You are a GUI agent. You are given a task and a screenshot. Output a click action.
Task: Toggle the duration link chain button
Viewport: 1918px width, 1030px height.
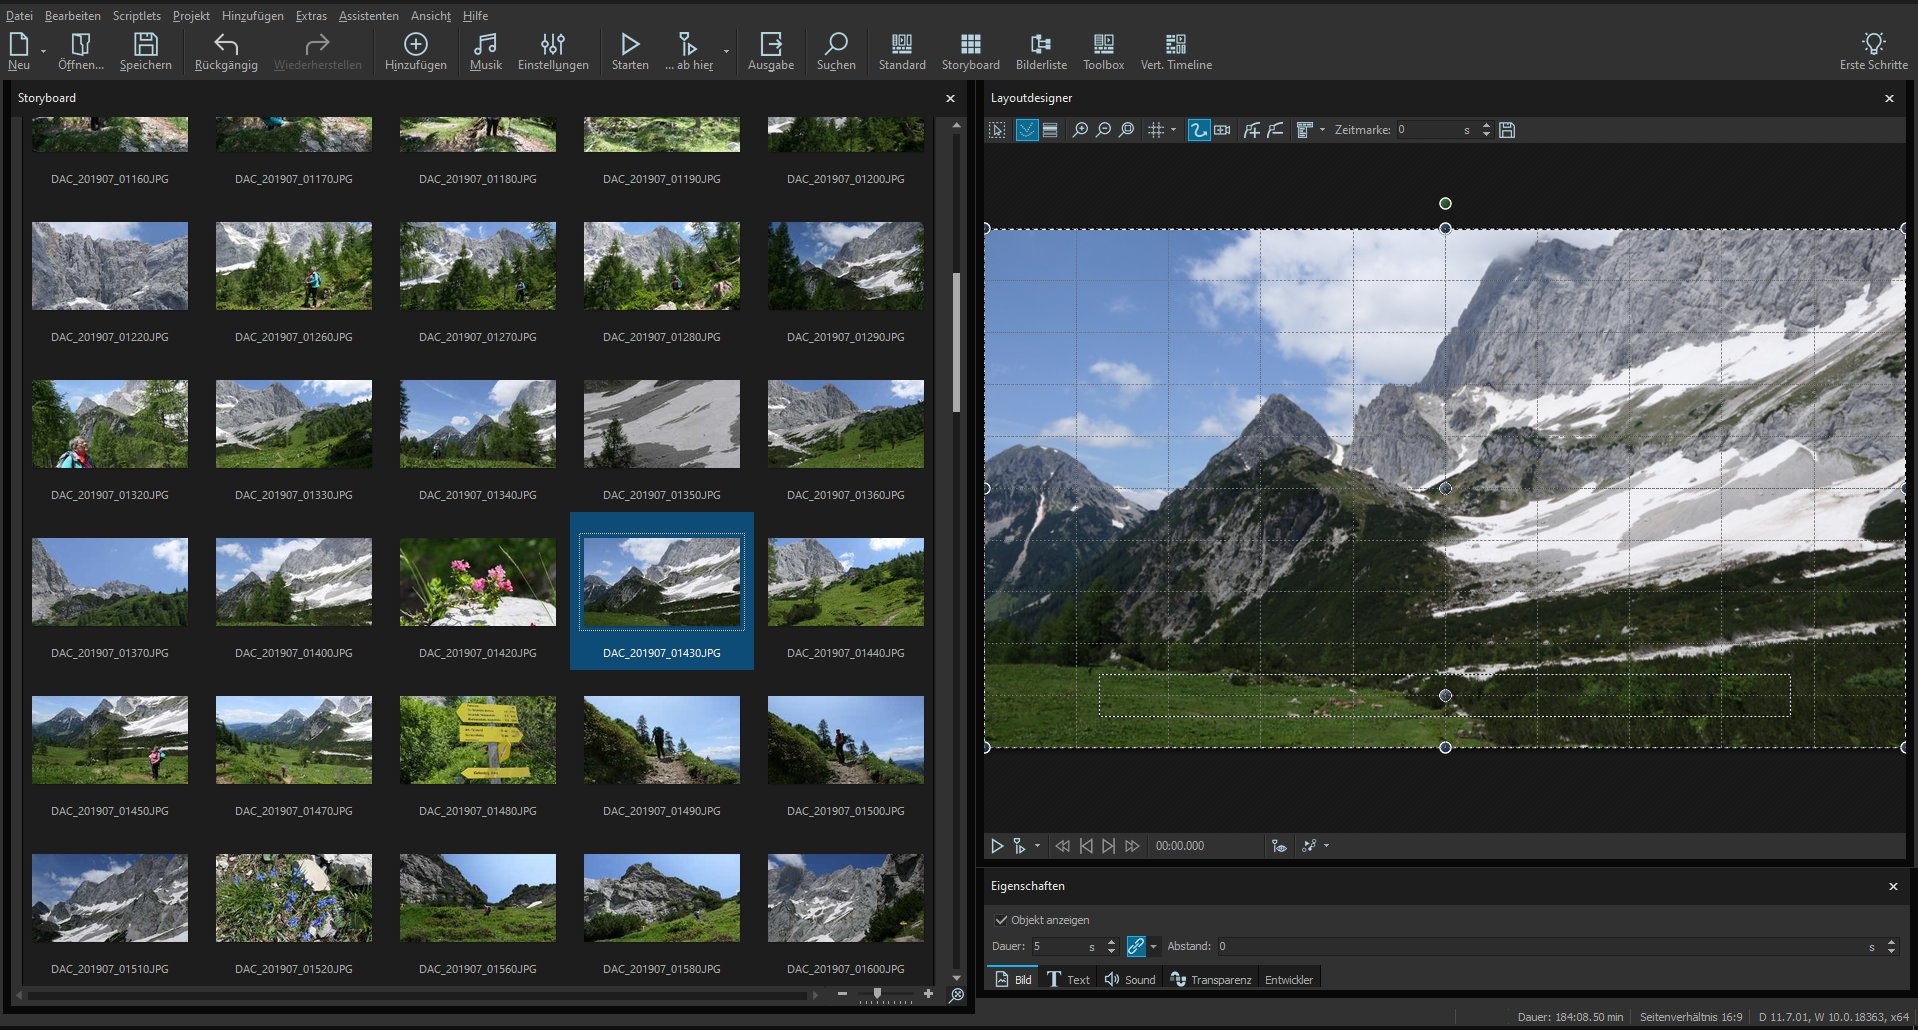tap(1135, 946)
